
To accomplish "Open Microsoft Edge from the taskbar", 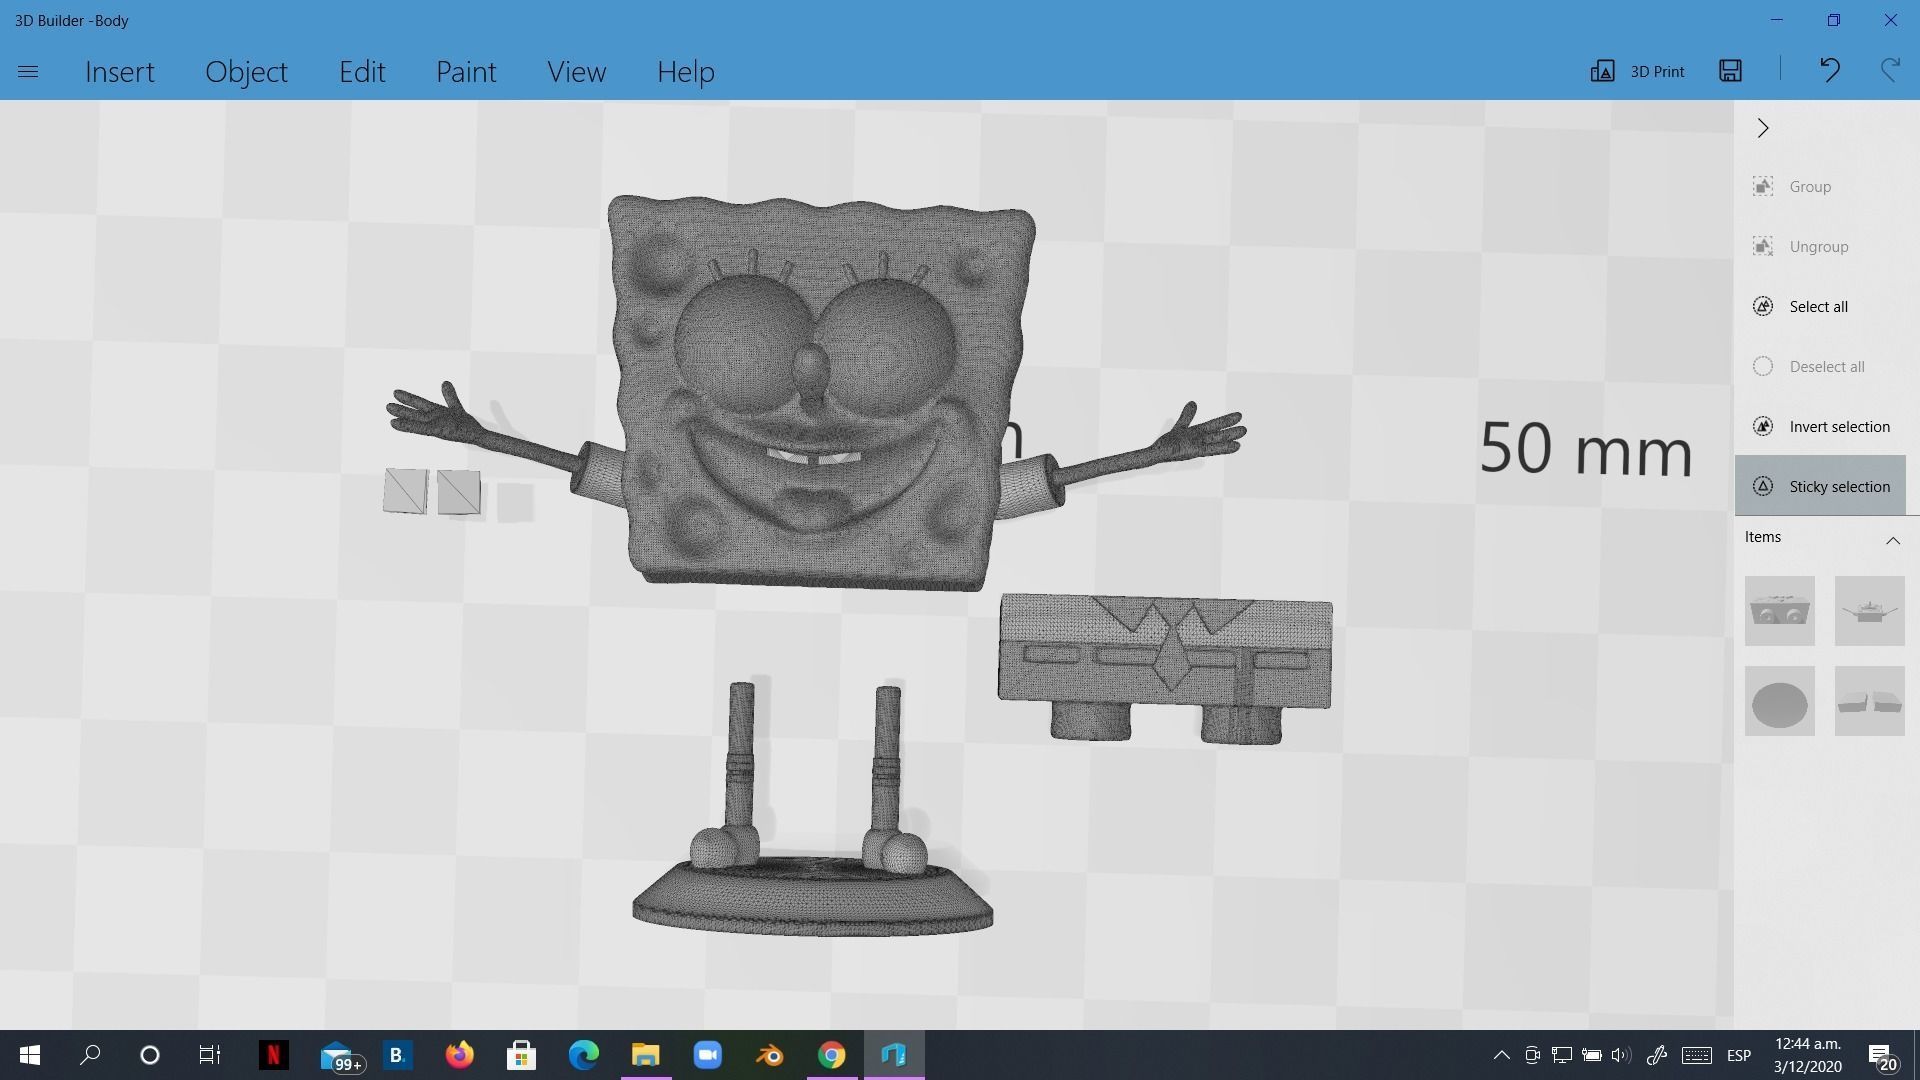I will [x=584, y=1055].
